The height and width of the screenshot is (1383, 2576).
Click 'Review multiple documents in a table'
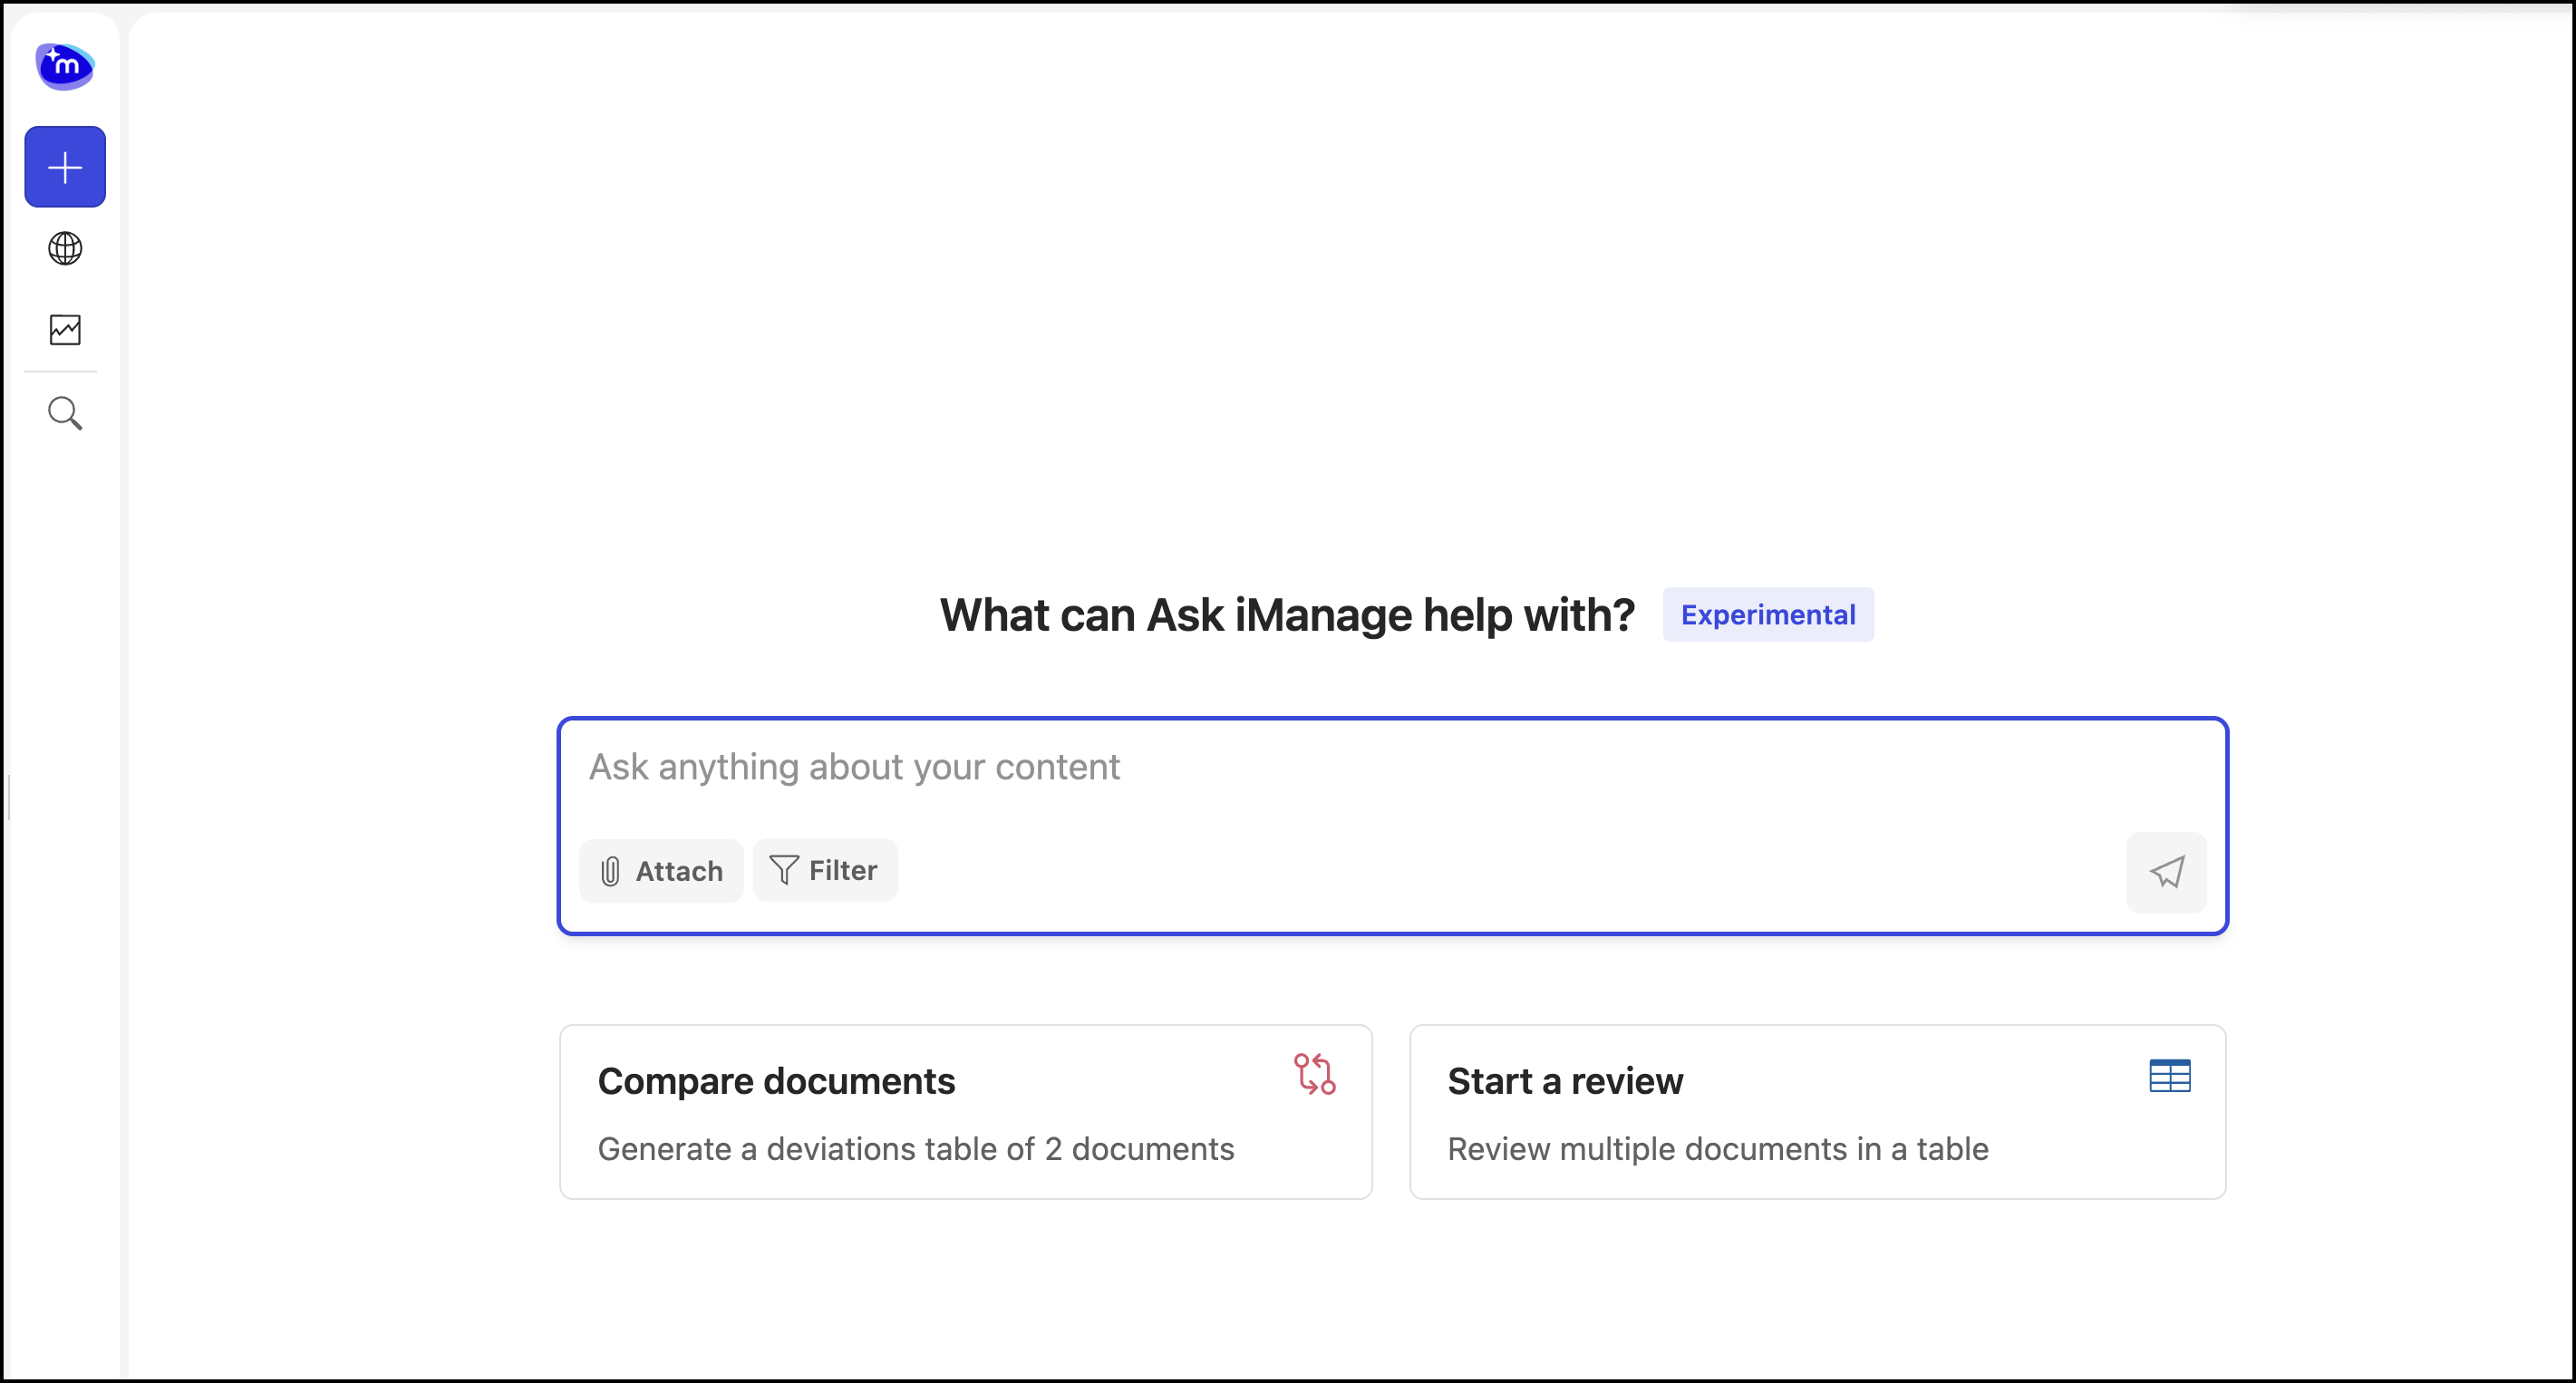[1716, 1149]
